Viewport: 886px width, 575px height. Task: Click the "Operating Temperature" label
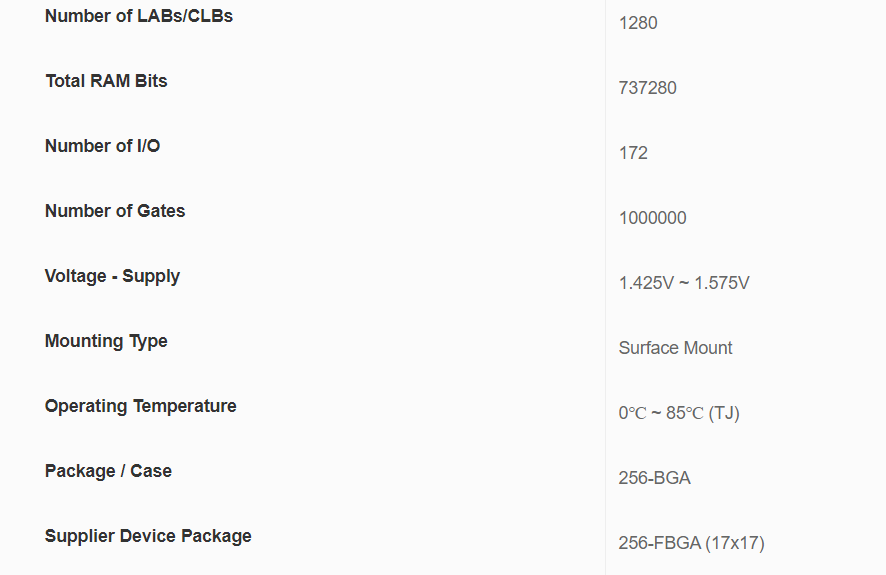(x=141, y=406)
